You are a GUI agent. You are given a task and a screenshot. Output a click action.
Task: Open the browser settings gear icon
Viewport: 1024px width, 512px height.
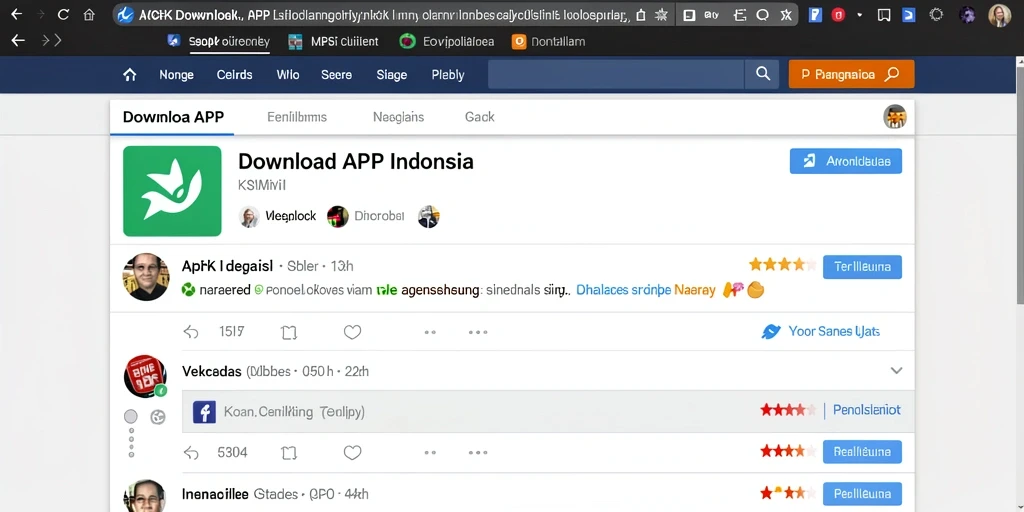click(x=936, y=15)
